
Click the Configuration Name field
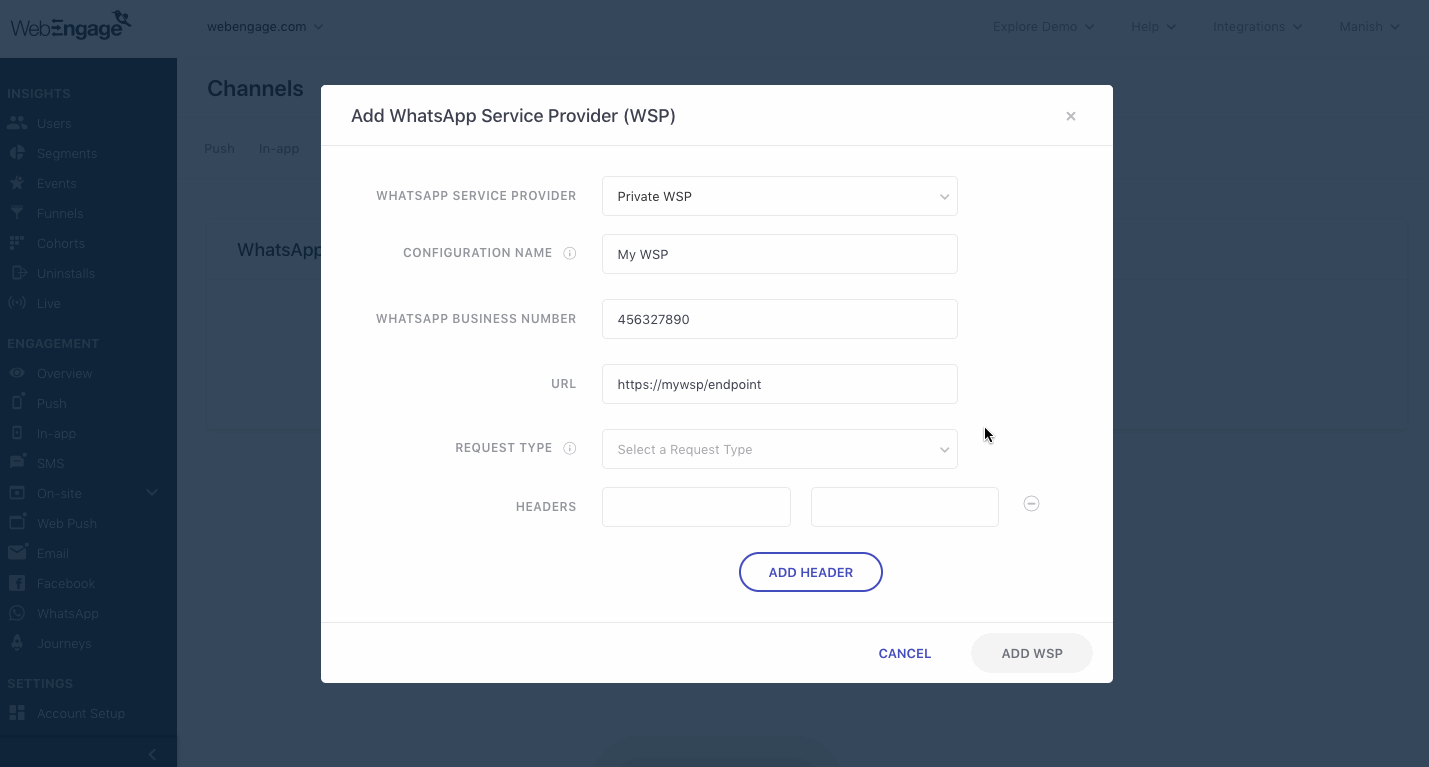(780, 254)
